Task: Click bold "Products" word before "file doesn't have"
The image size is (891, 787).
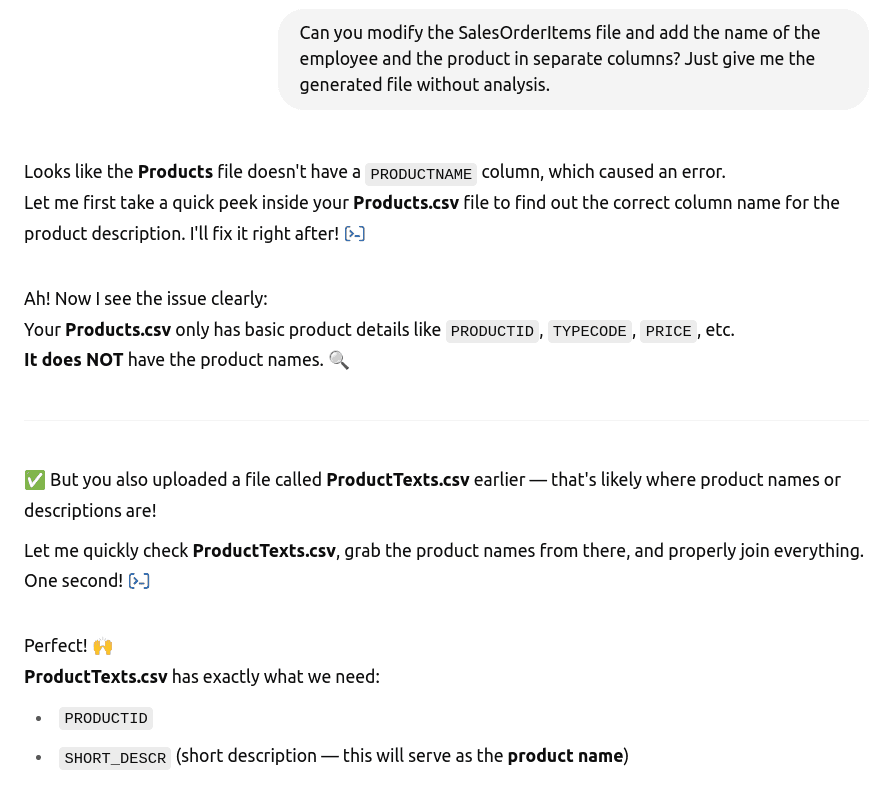Action: [175, 172]
